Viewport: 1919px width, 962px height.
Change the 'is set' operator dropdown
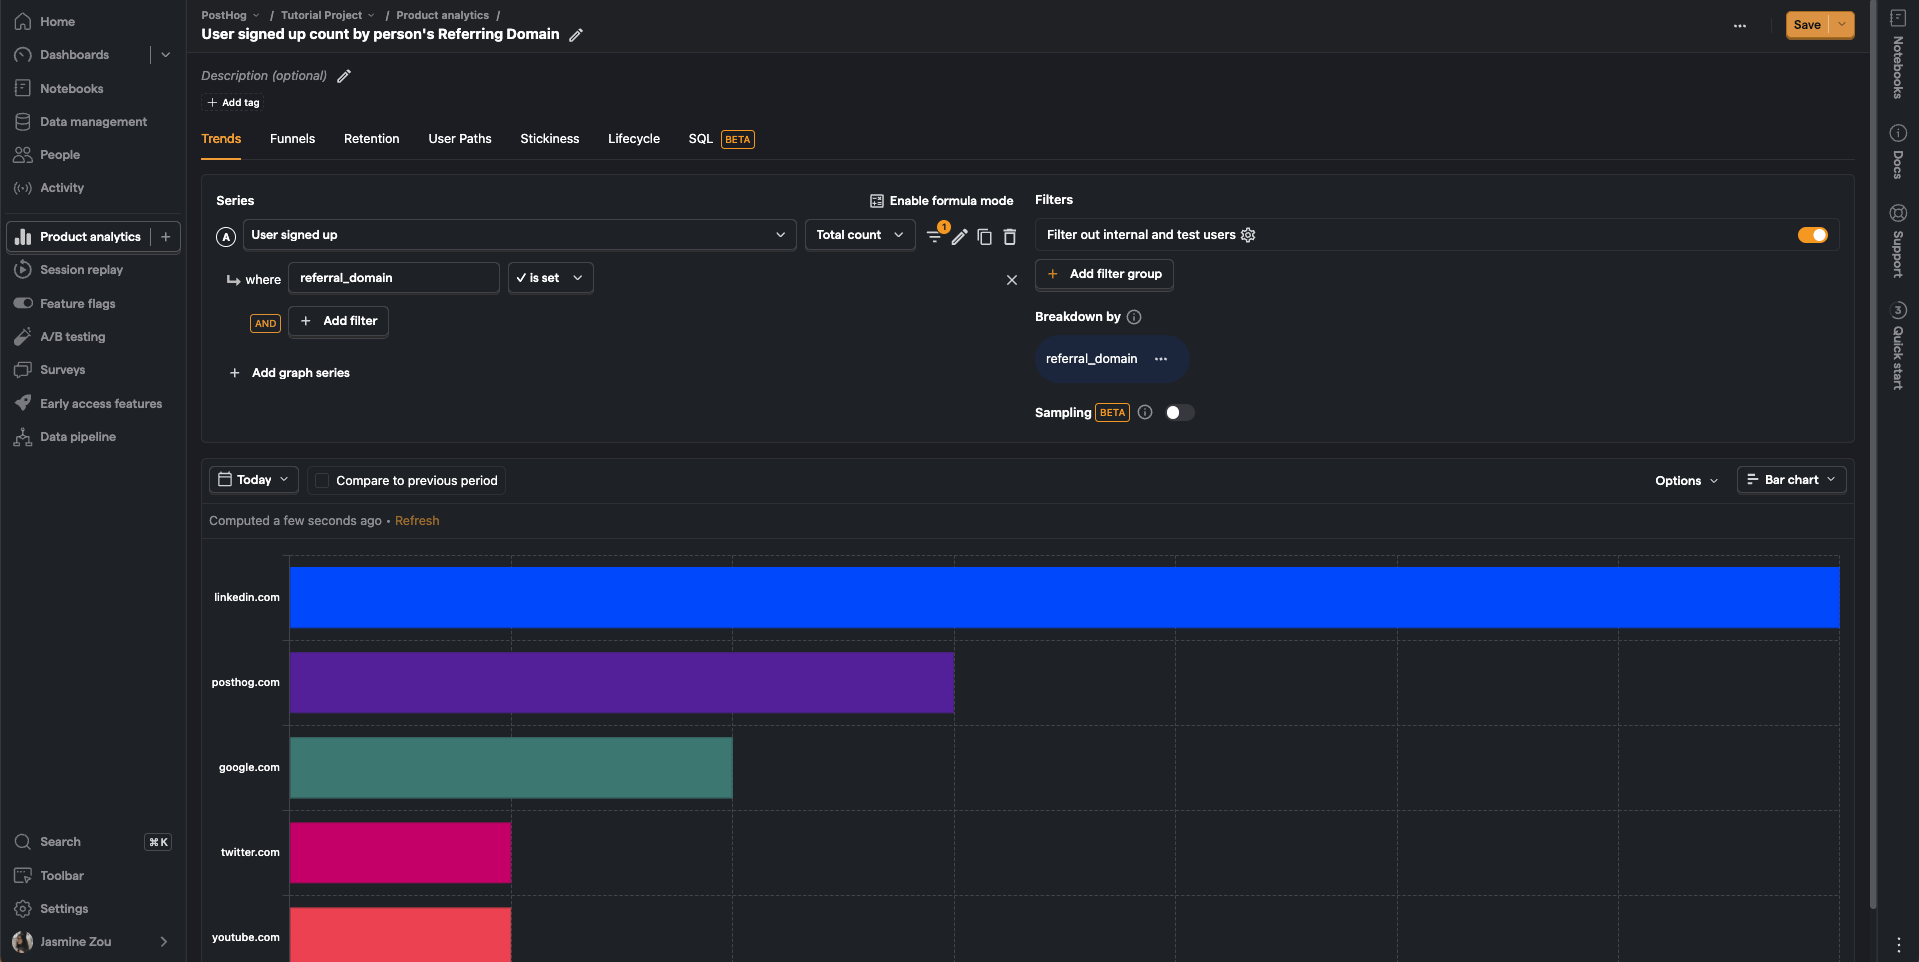click(x=550, y=278)
